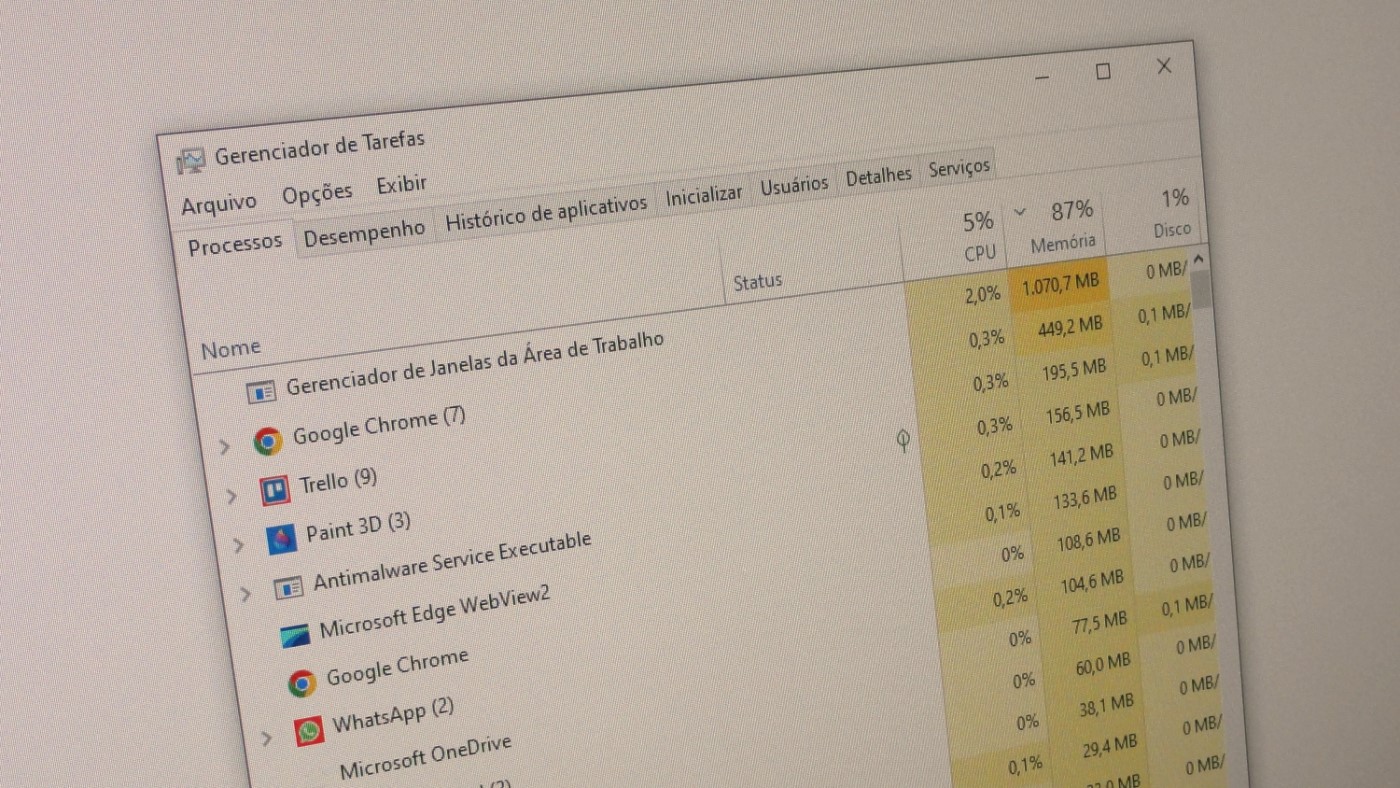Click the Antimalware Service Executable icon
This screenshot has height=788, width=1400.
tap(289, 588)
